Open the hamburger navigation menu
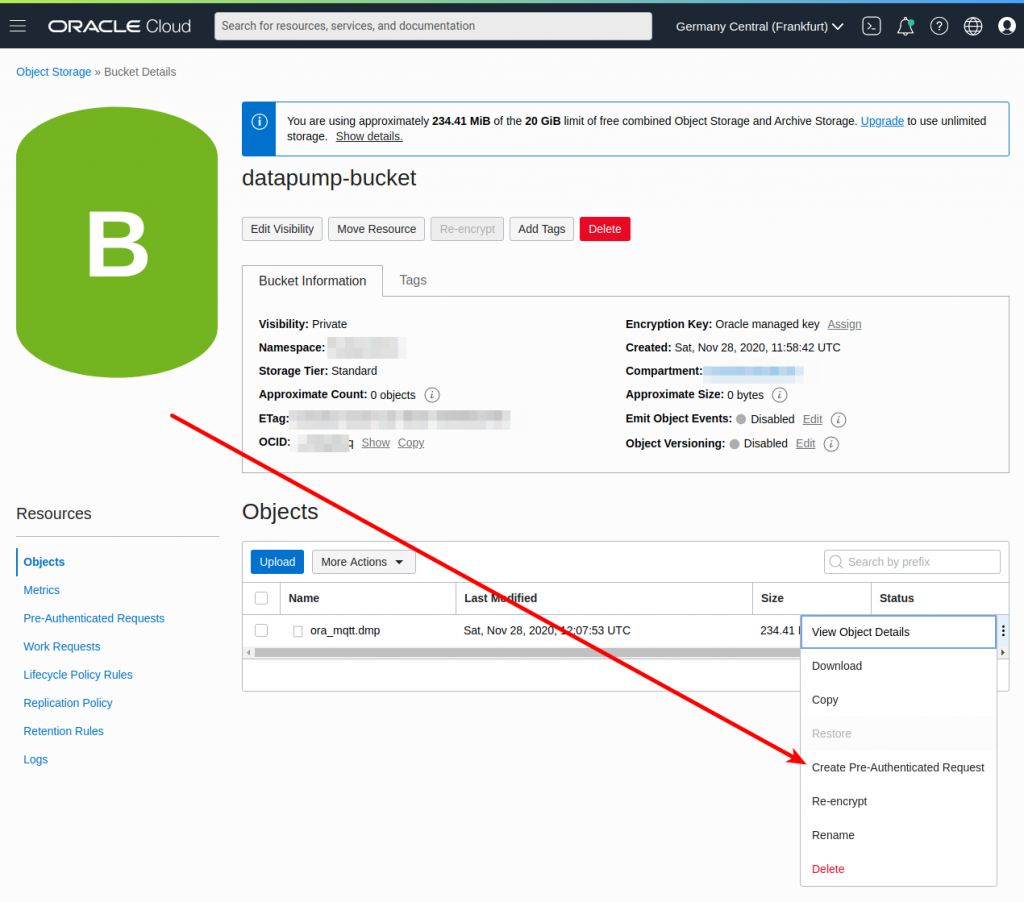The width and height of the screenshot is (1024, 902). point(18,26)
